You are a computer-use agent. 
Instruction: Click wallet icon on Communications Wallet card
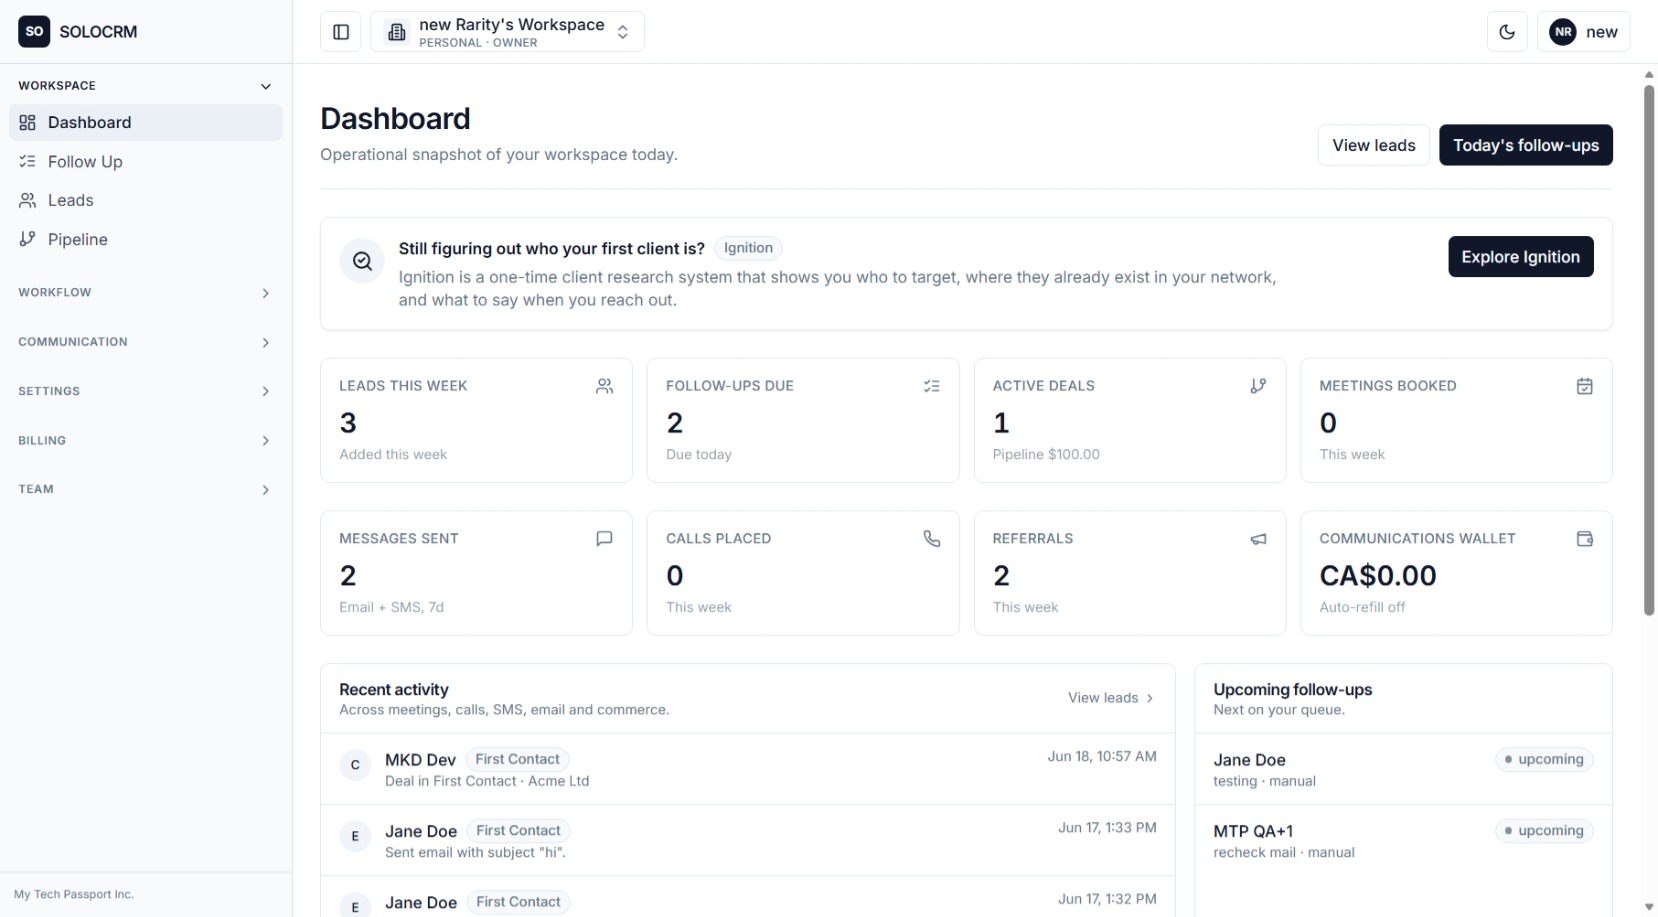pyautogui.click(x=1585, y=539)
